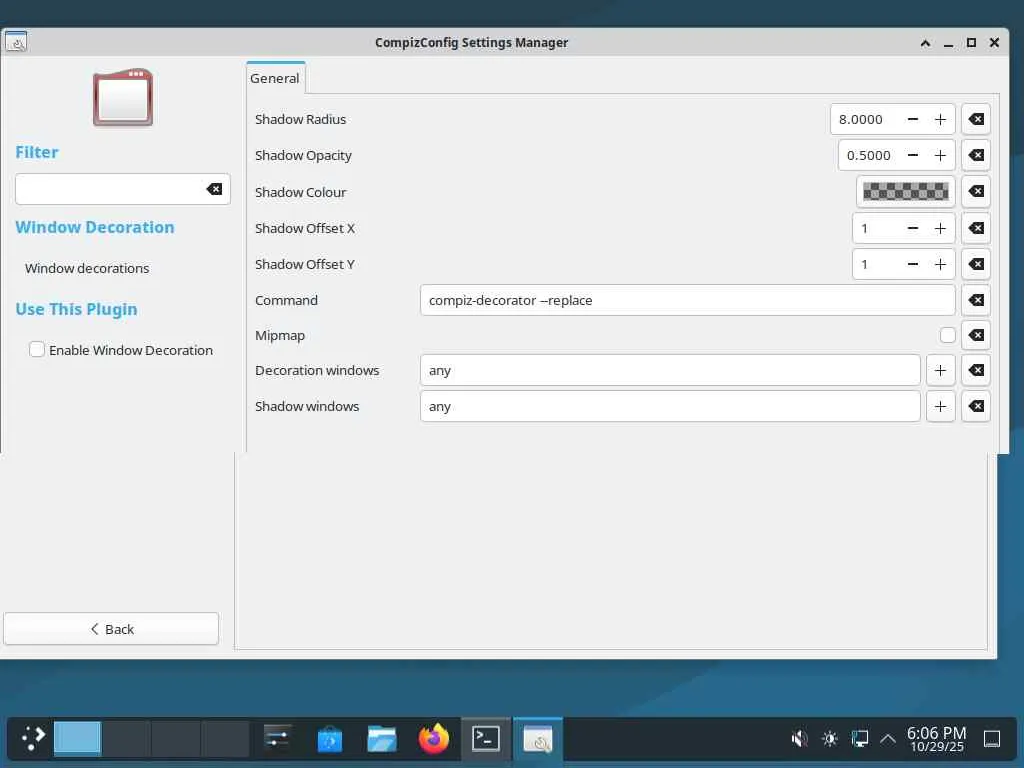Switch to virtual desktop four in pager

point(225,739)
